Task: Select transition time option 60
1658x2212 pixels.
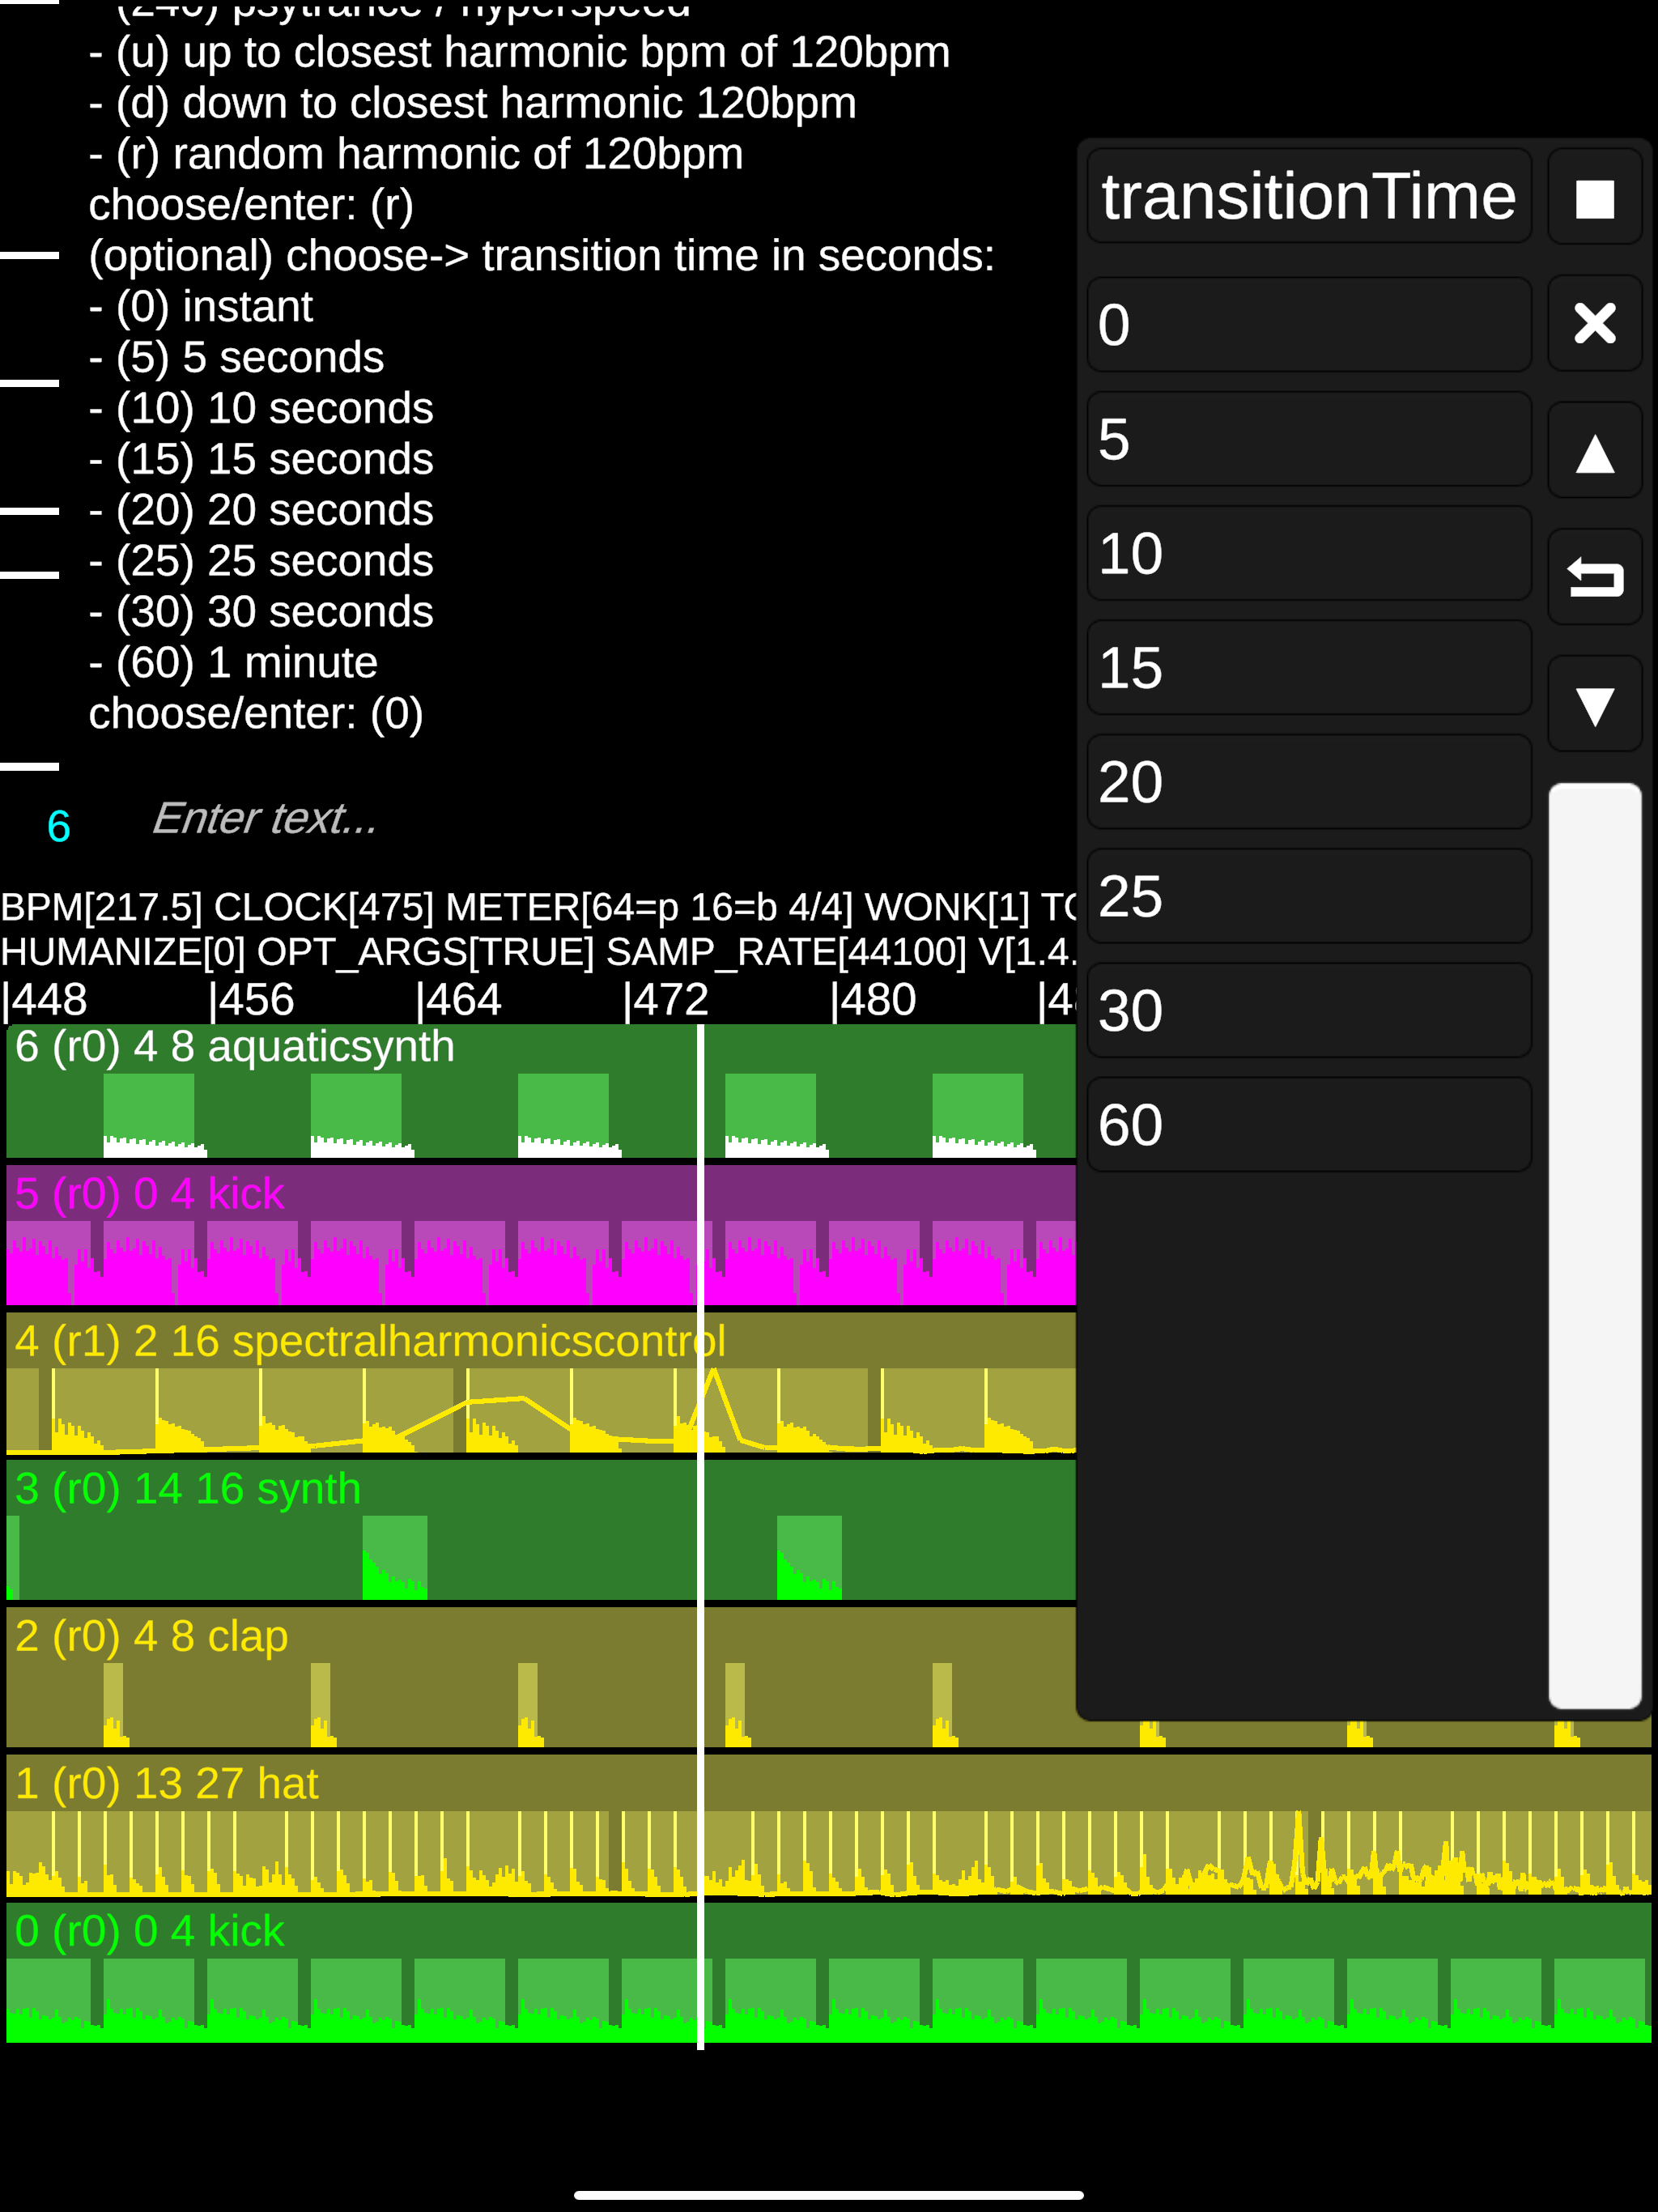Action: tap(1309, 1124)
